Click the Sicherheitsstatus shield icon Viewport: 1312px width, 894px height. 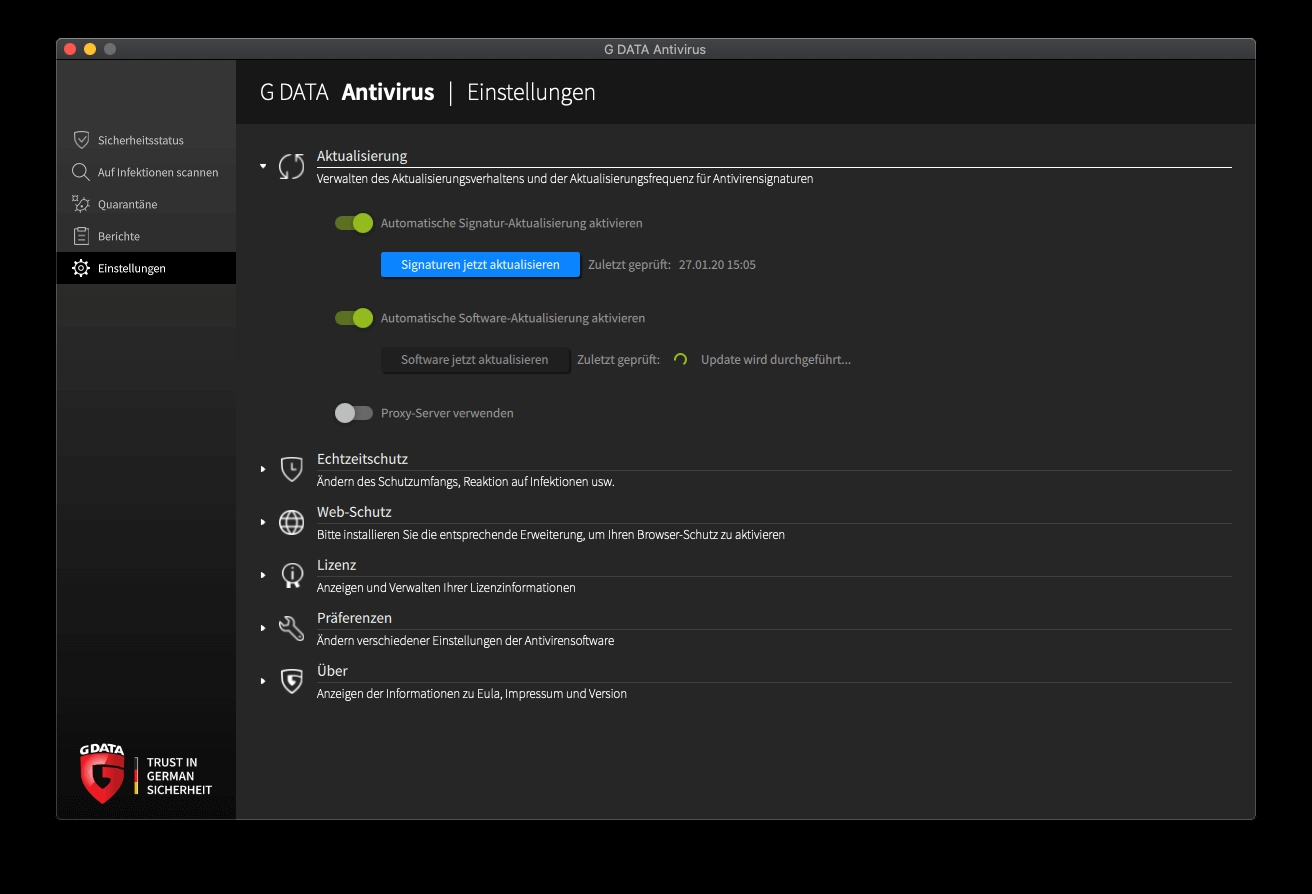[x=81, y=140]
